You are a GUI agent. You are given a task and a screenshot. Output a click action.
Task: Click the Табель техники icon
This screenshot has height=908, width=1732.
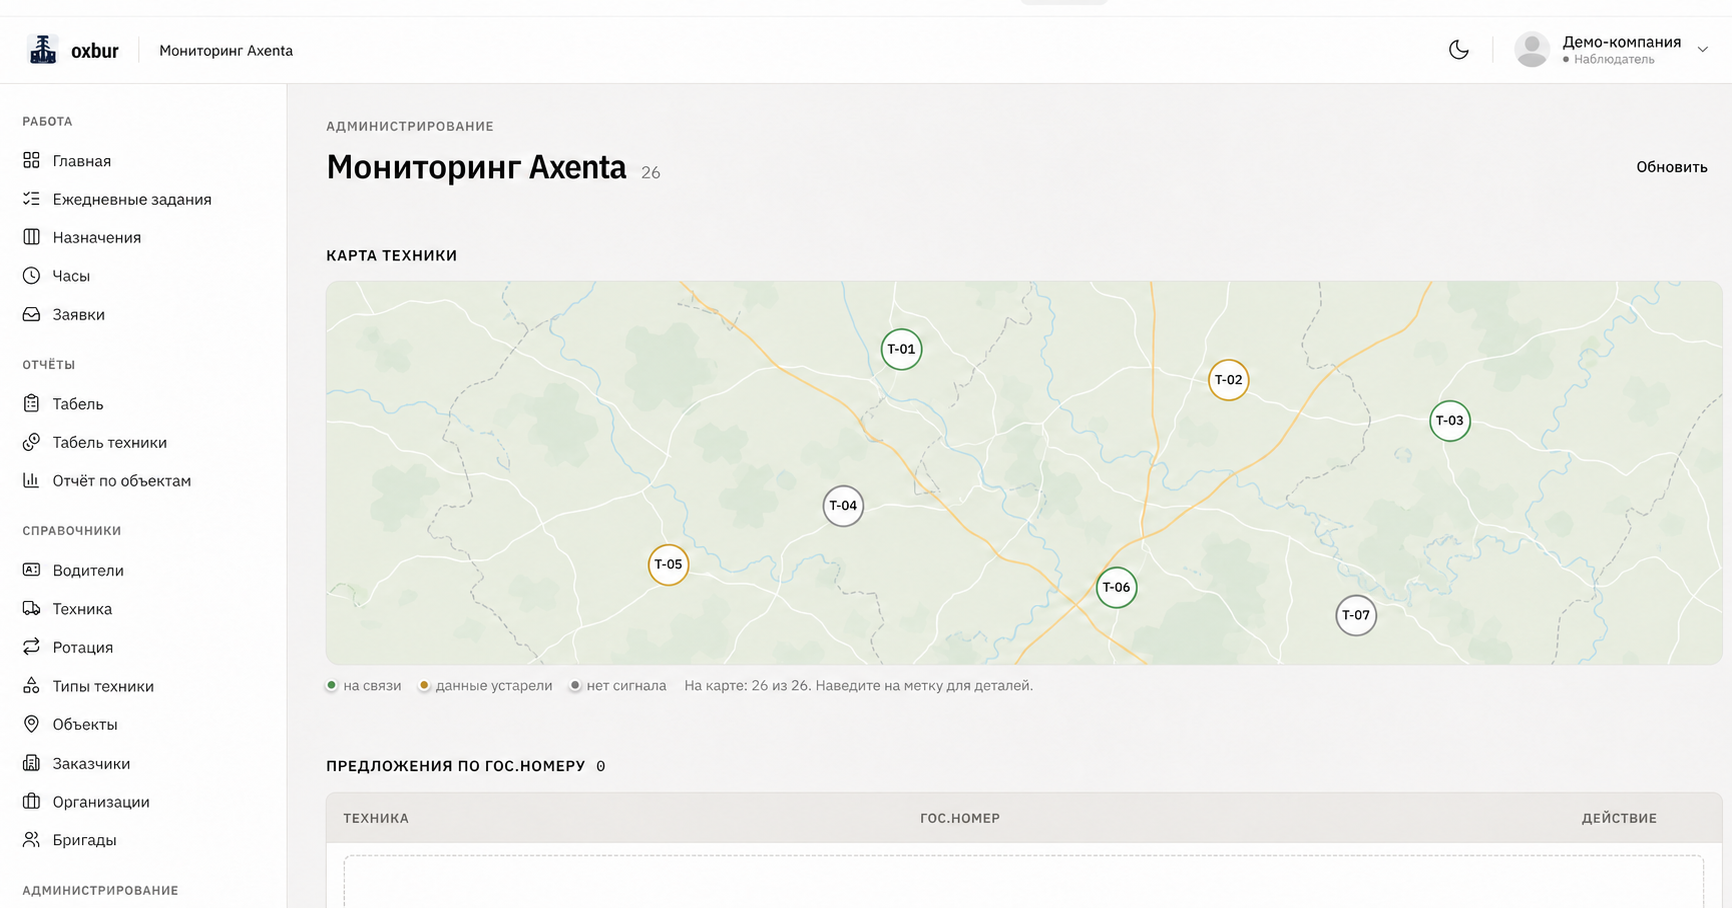32,442
